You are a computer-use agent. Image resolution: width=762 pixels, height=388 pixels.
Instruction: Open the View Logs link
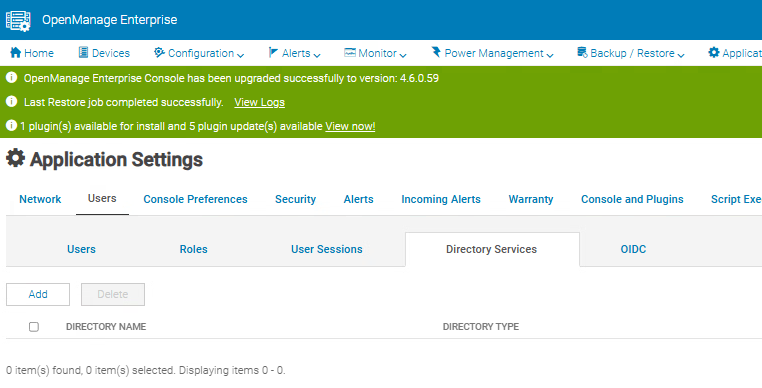point(260,102)
